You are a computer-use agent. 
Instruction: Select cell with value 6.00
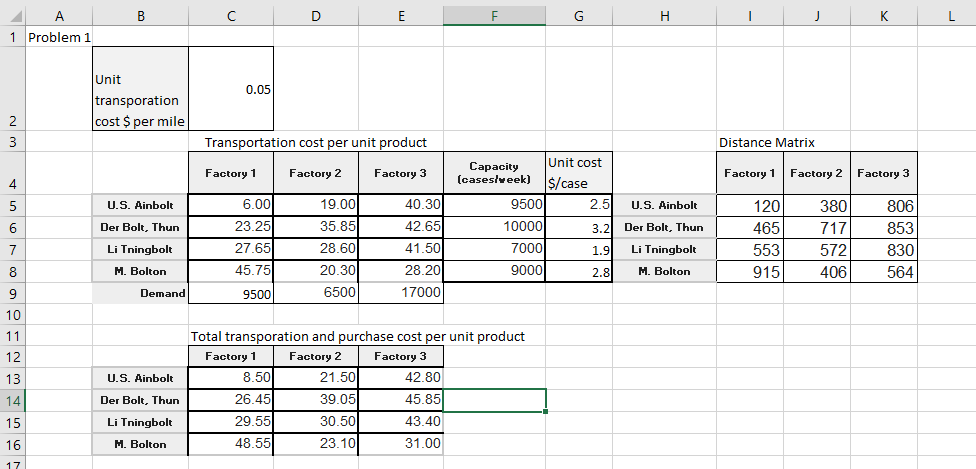coord(231,205)
